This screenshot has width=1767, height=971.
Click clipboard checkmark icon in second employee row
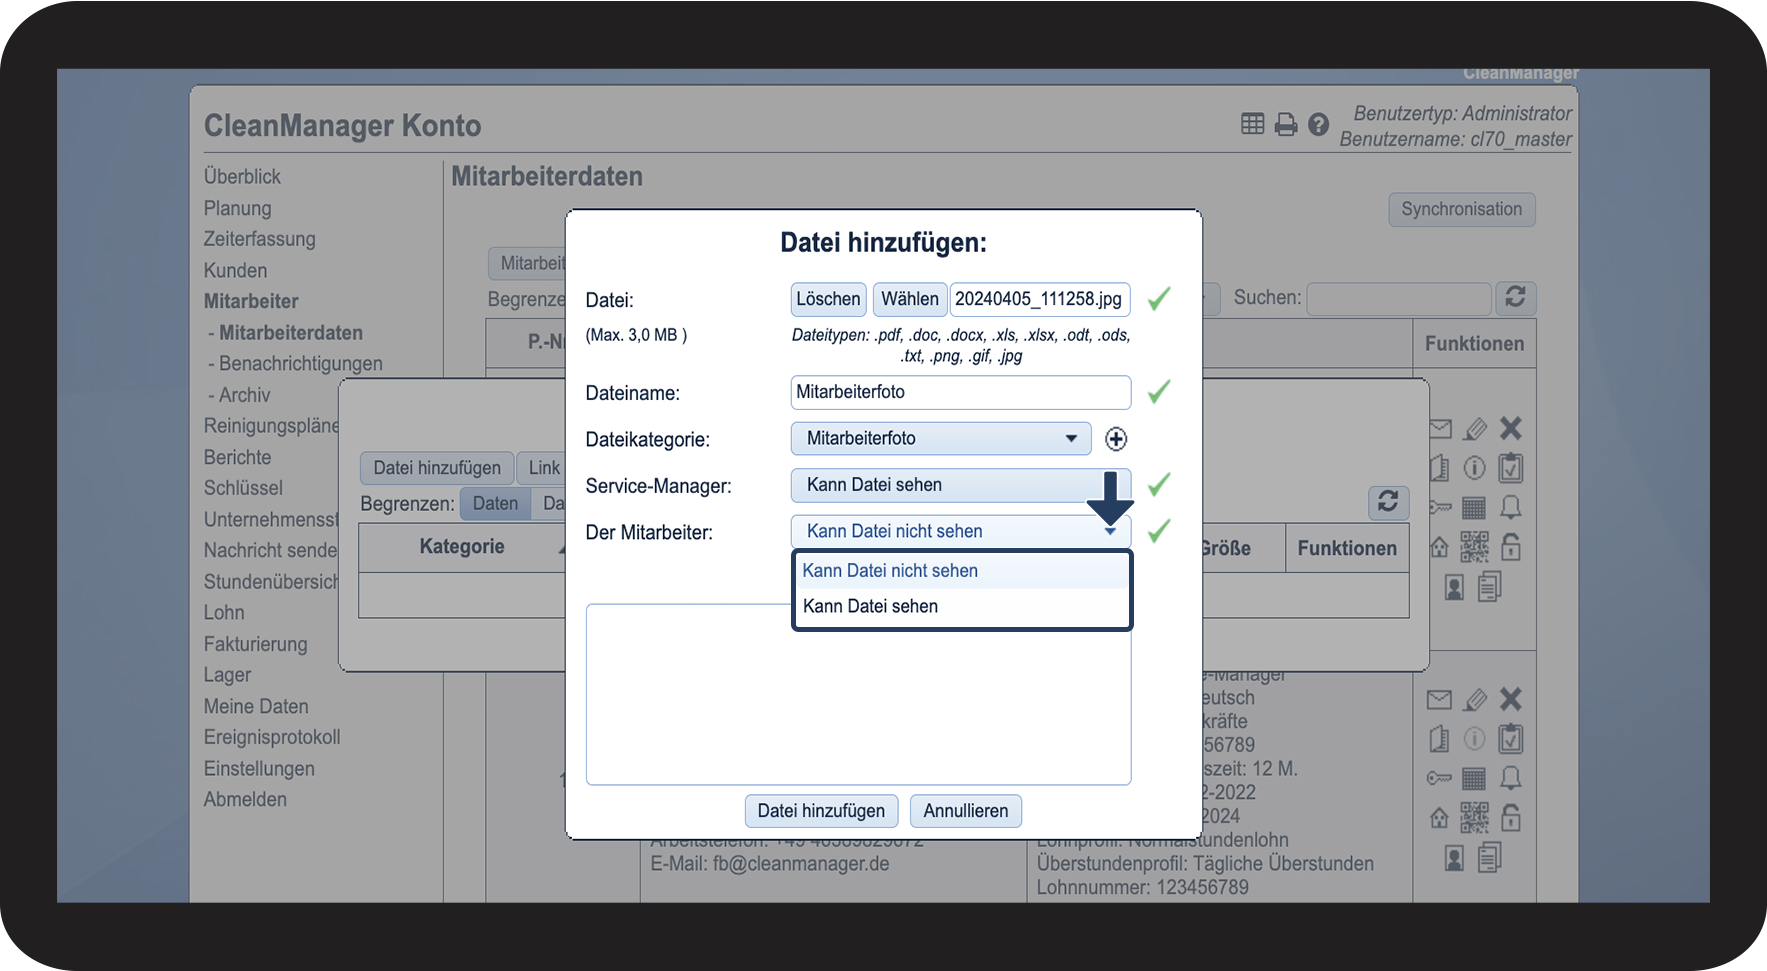[x=1511, y=739]
